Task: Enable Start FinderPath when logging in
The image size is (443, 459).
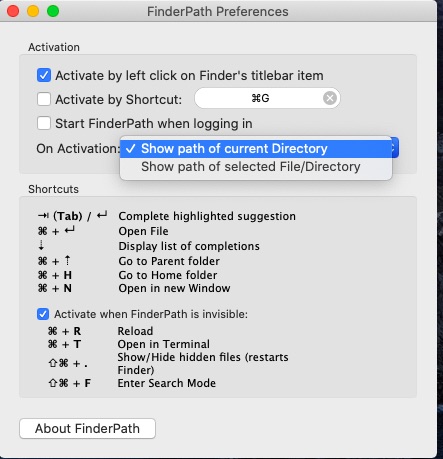Action: pyautogui.click(x=44, y=123)
